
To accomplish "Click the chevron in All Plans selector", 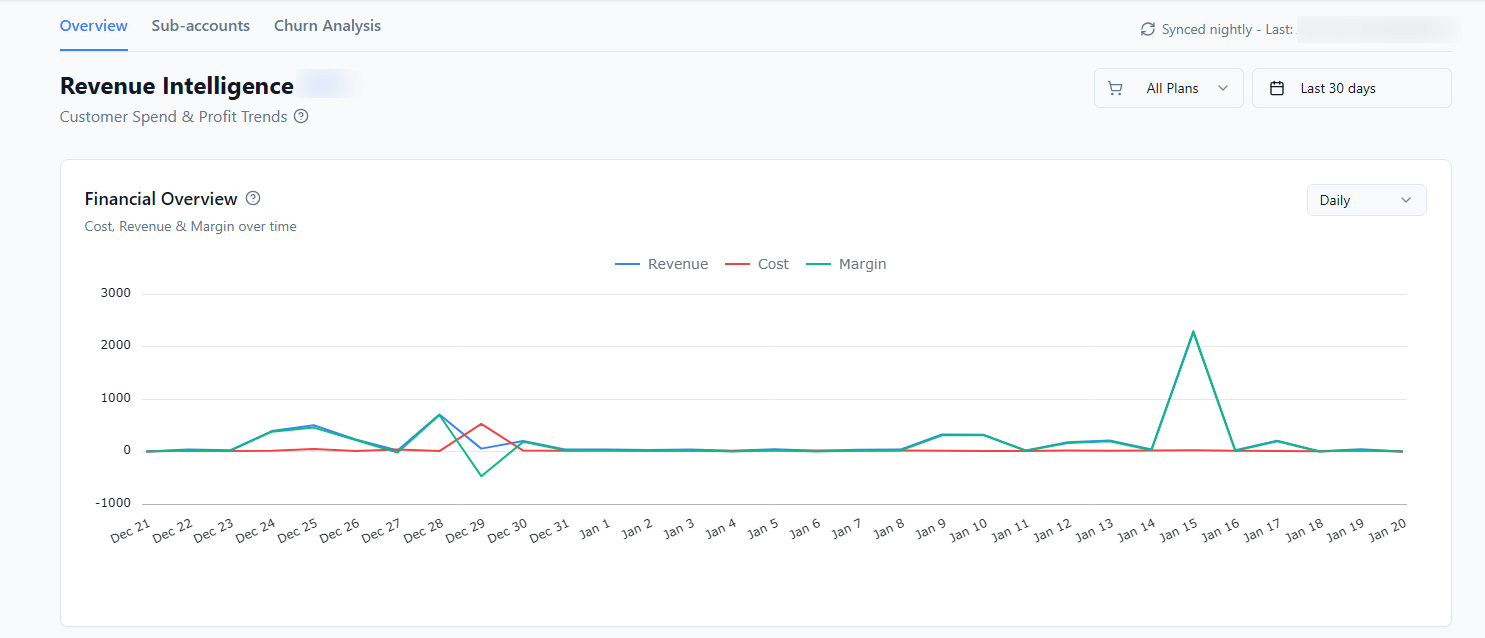I will [x=1223, y=88].
